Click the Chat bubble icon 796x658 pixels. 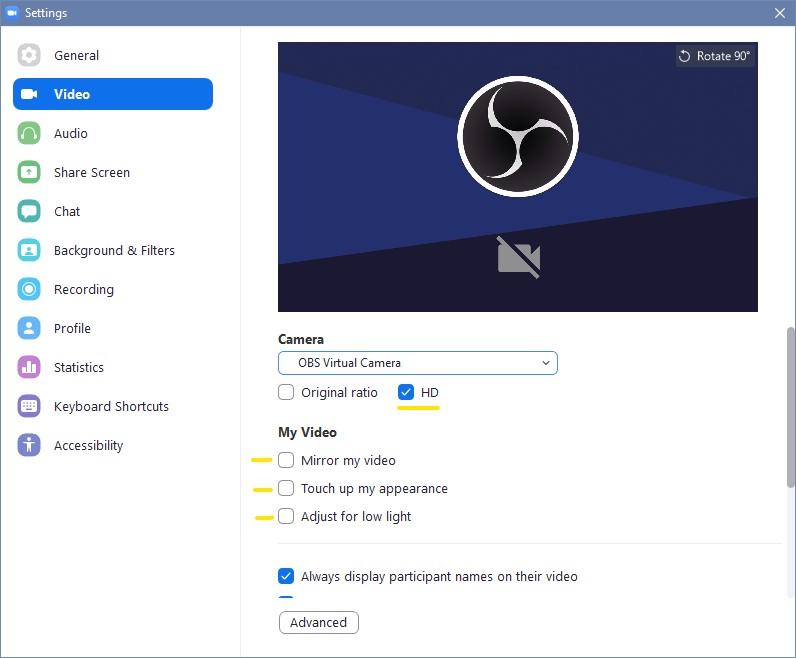tap(29, 211)
